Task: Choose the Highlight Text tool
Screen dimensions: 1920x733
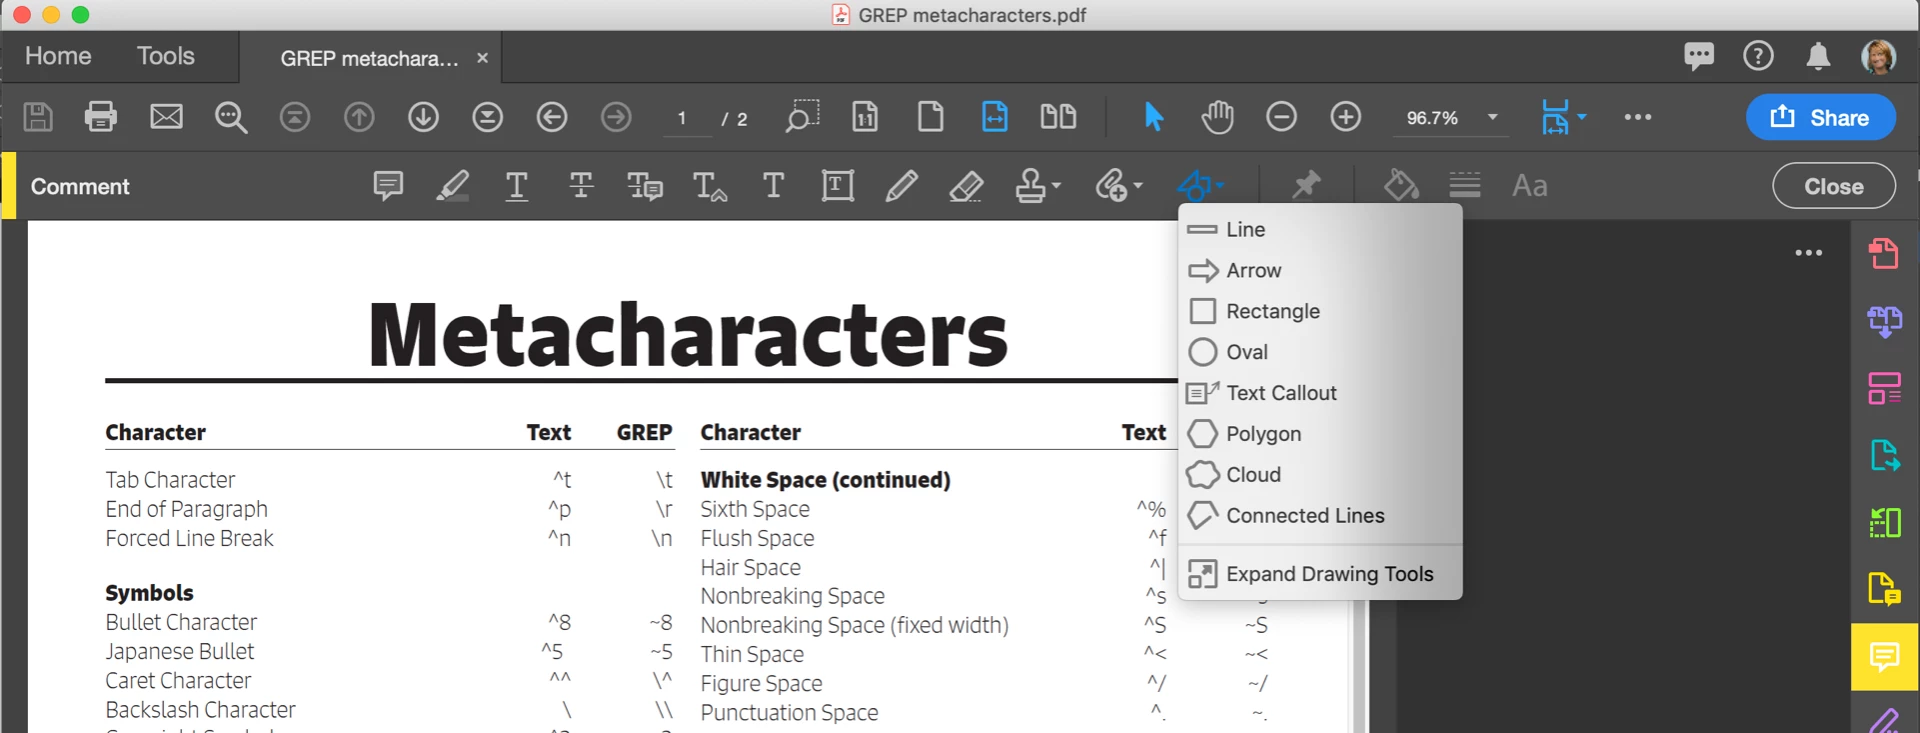Action: [x=452, y=186]
